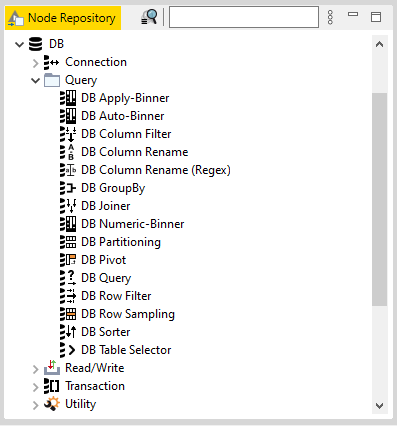The height and width of the screenshot is (426, 397).
Task: Select the DB Sorter label
Action: click(106, 332)
